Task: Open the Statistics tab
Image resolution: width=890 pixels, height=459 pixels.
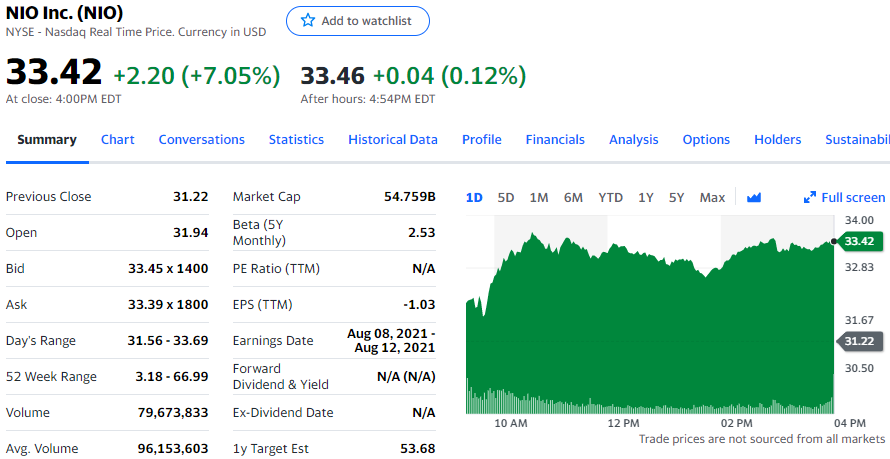Action: click(296, 140)
